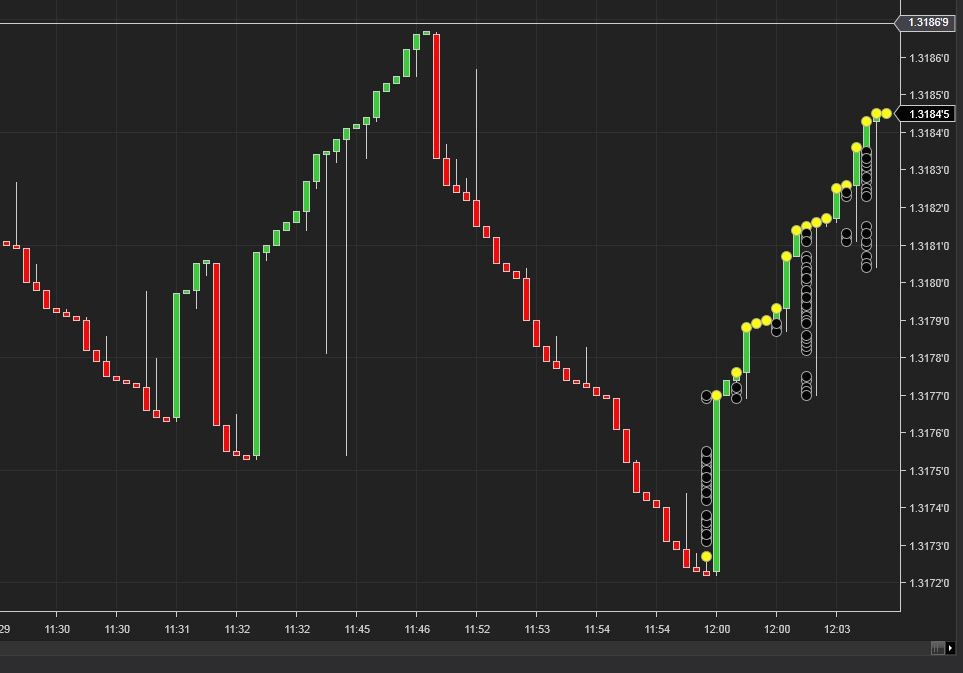Click the 11:53 time axis label
Viewport: 963px width, 673px height.
[537, 629]
